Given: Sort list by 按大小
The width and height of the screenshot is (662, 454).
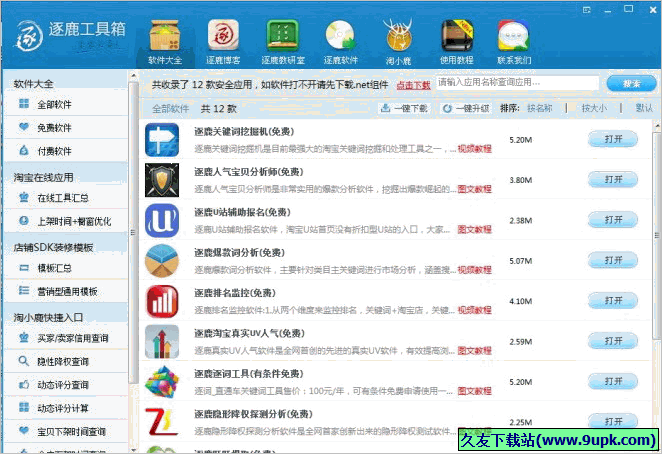Looking at the screenshot, I should 594,108.
